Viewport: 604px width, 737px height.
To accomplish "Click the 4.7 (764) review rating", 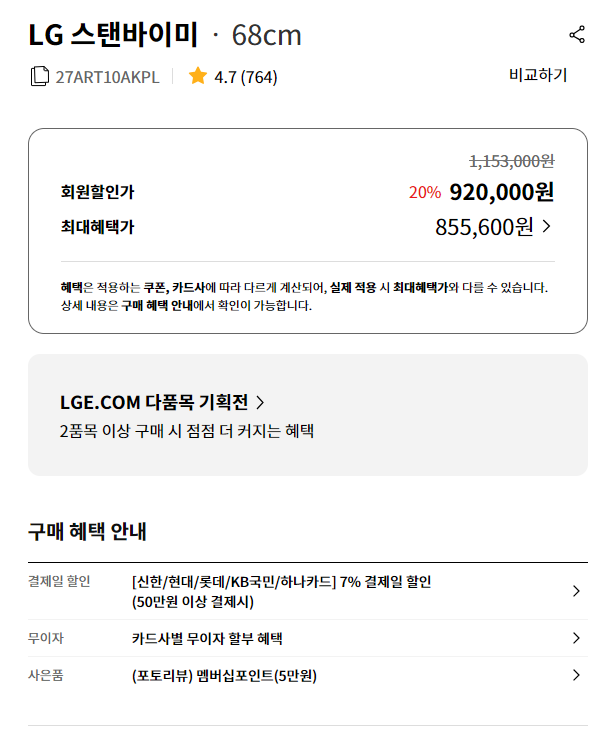I will click(245, 77).
